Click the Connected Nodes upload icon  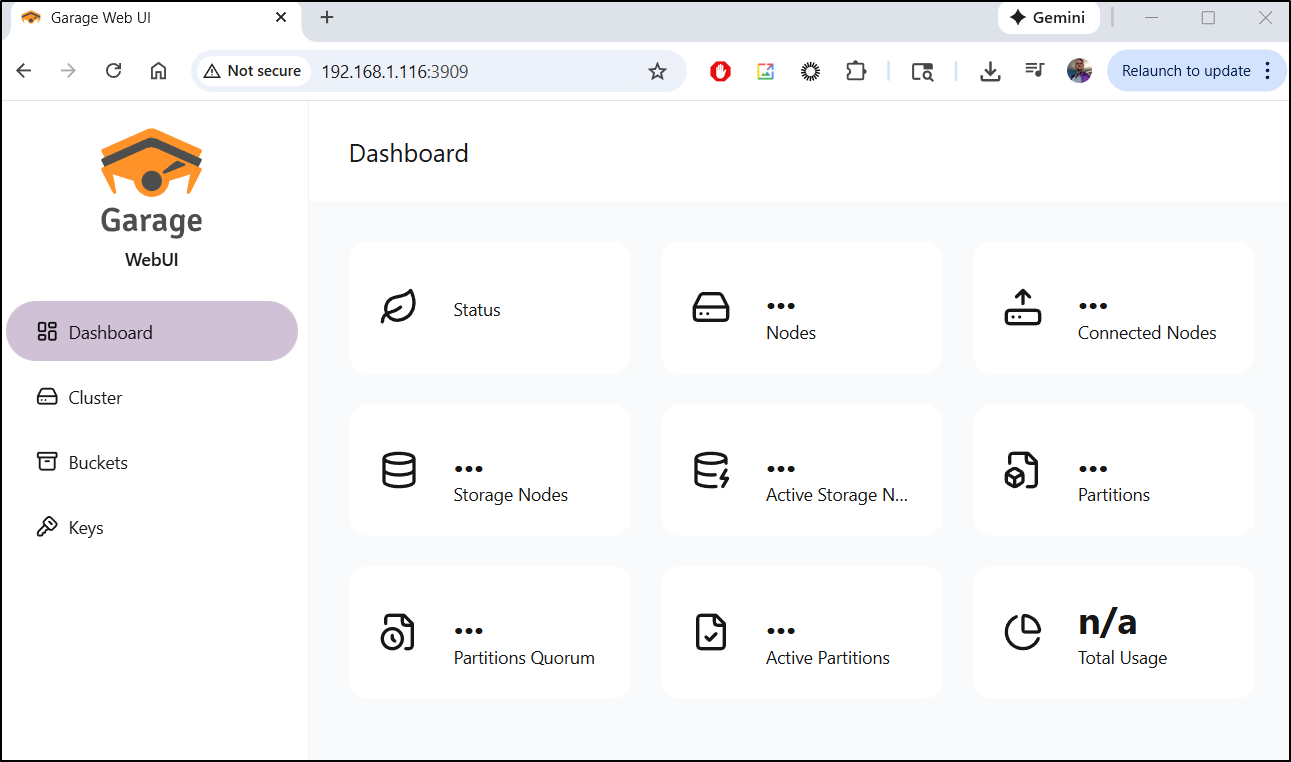(x=1023, y=308)
